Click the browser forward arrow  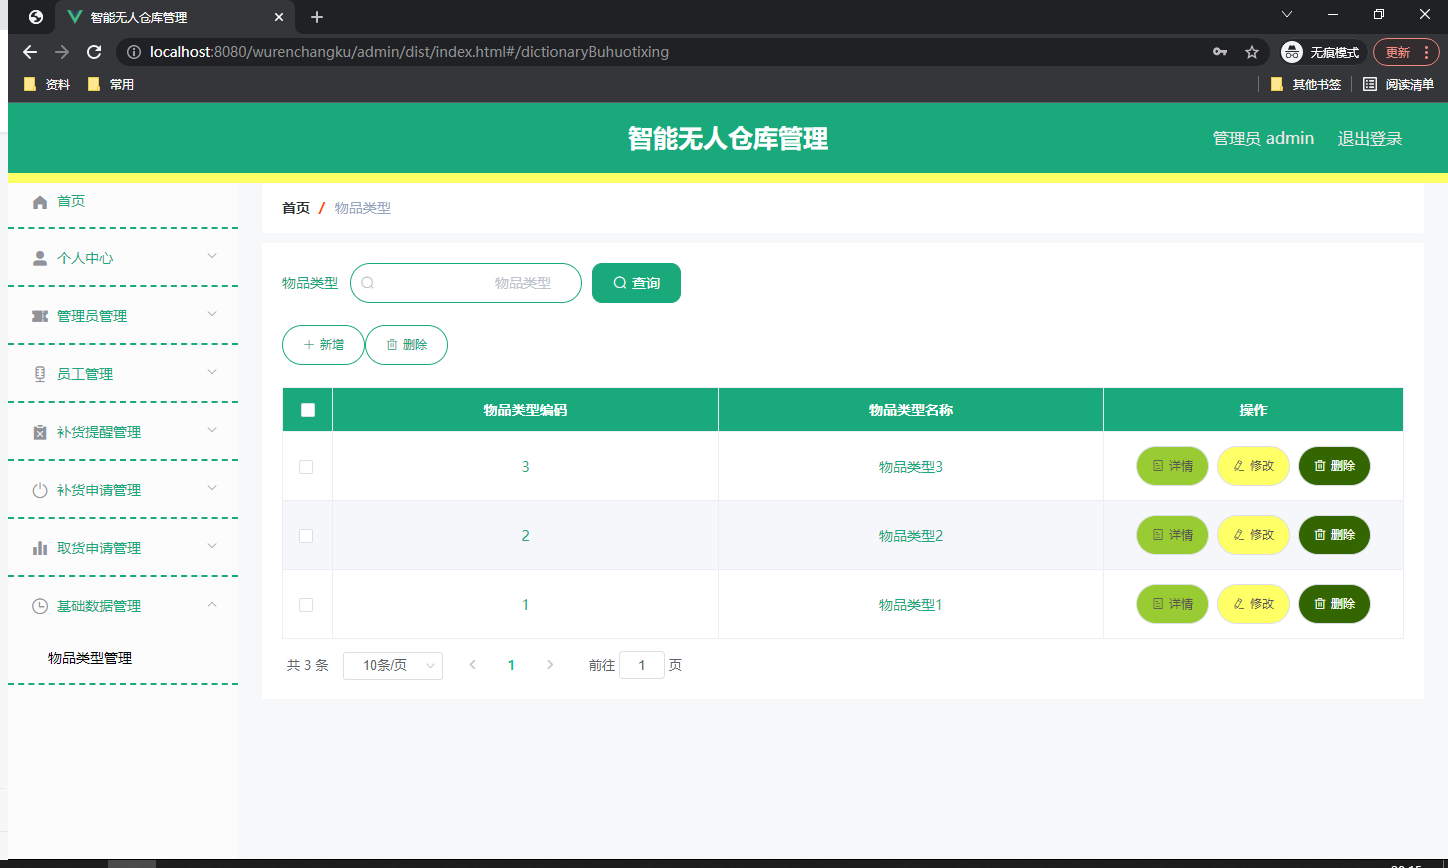click(62, 52)
